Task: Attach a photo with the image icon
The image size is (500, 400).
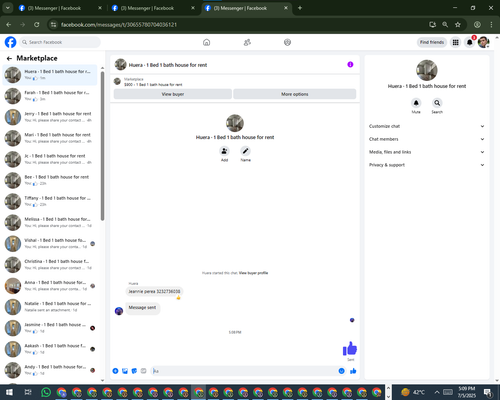Action: tap(125, 371)
